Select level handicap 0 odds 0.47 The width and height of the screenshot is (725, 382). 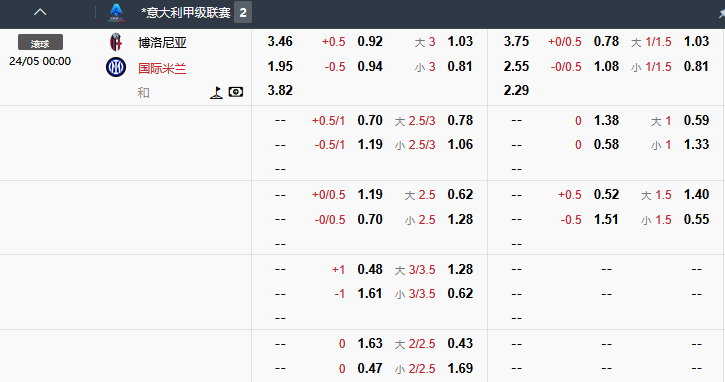coord(370,368)
